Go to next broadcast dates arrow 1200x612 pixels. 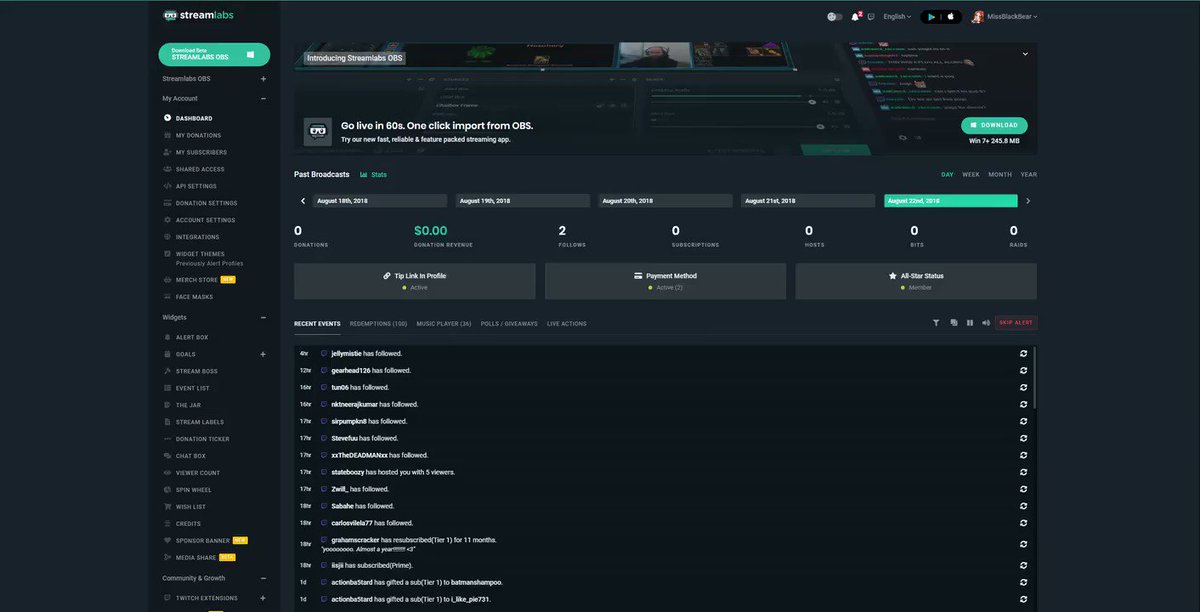(1028, 201)
